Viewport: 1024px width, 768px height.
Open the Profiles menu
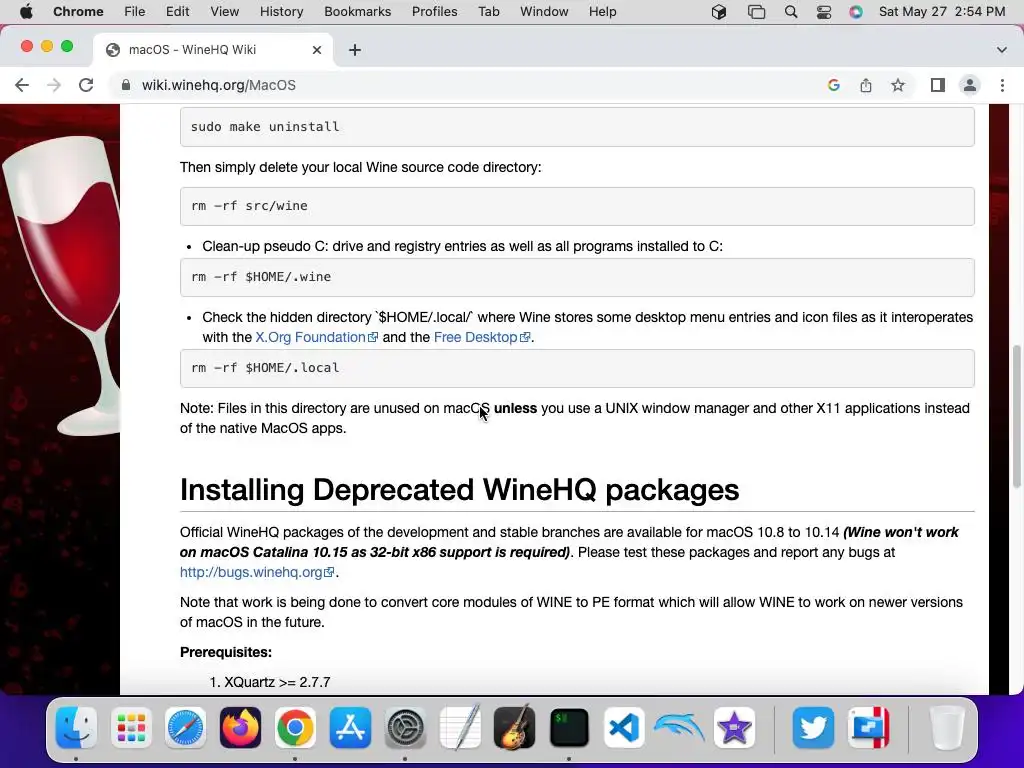[x=434, y=12]
